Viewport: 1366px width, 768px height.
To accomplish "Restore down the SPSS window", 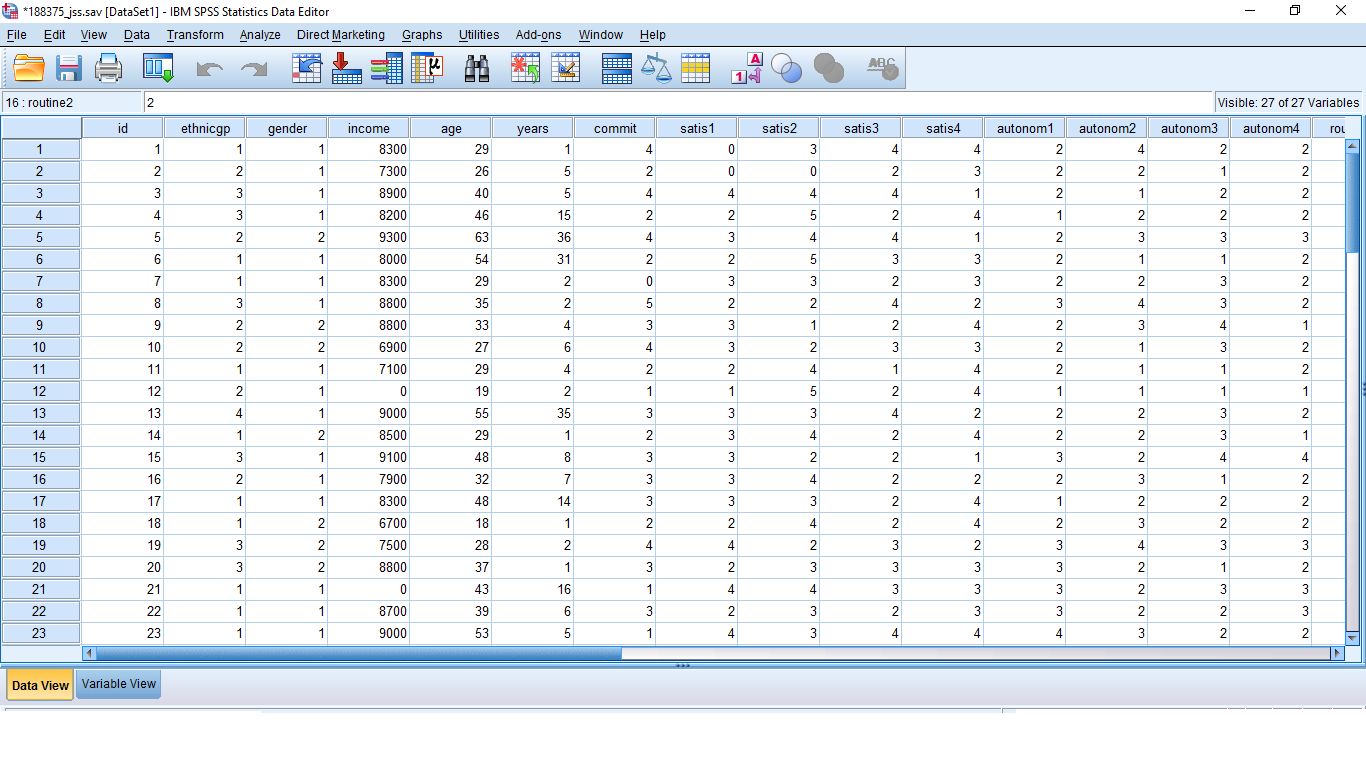I will (x=1295, y=11).
